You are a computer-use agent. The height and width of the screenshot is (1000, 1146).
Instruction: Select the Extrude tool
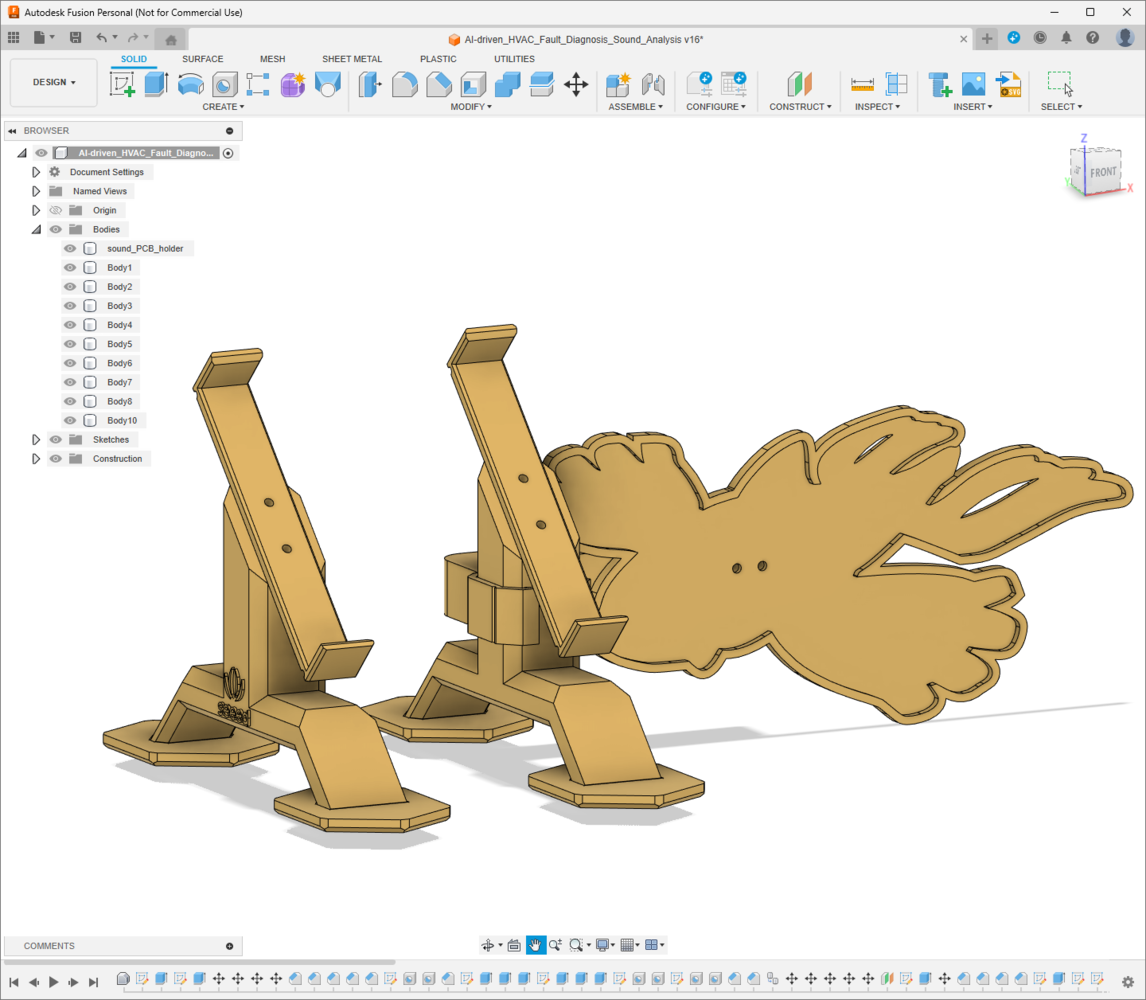coord(156,84)
